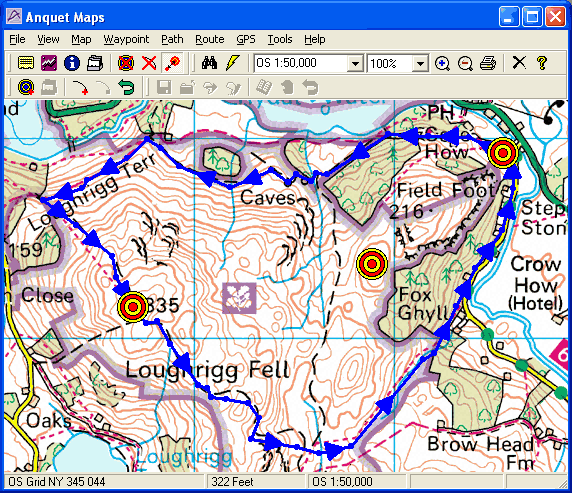
Task: Click the stacked folders icon
Action: click(95, 63)
